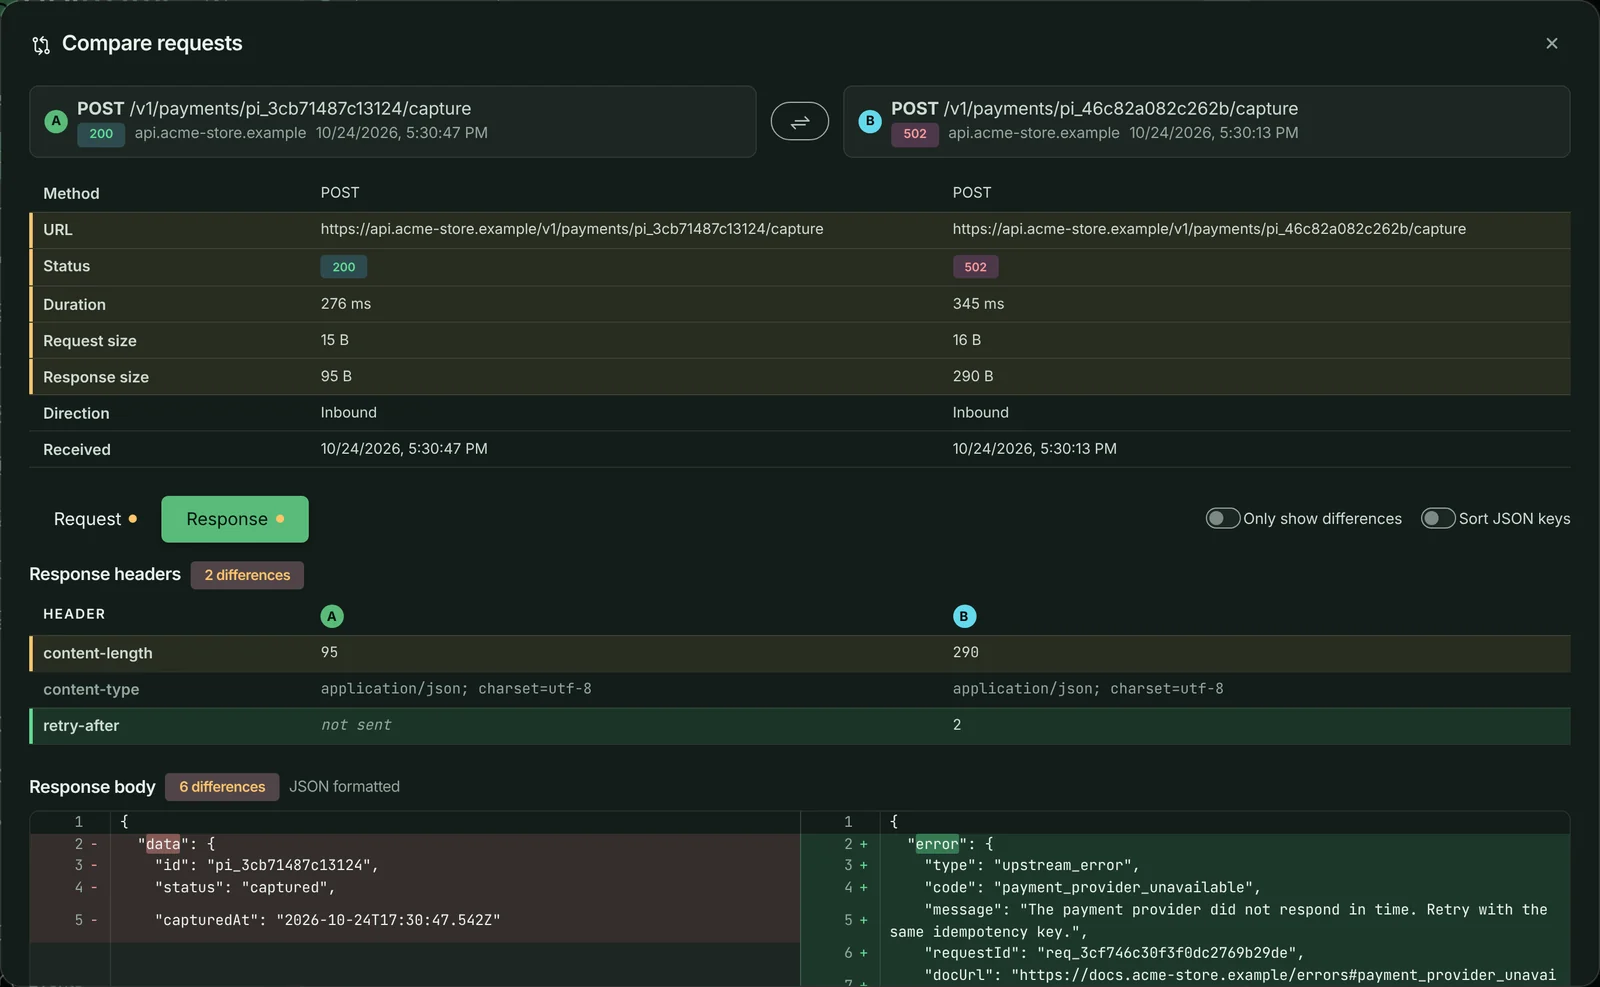Click the Response body heading
The height and width of the screenshot is (987, 1600).
pyautogui.click(x=92, y=787)
